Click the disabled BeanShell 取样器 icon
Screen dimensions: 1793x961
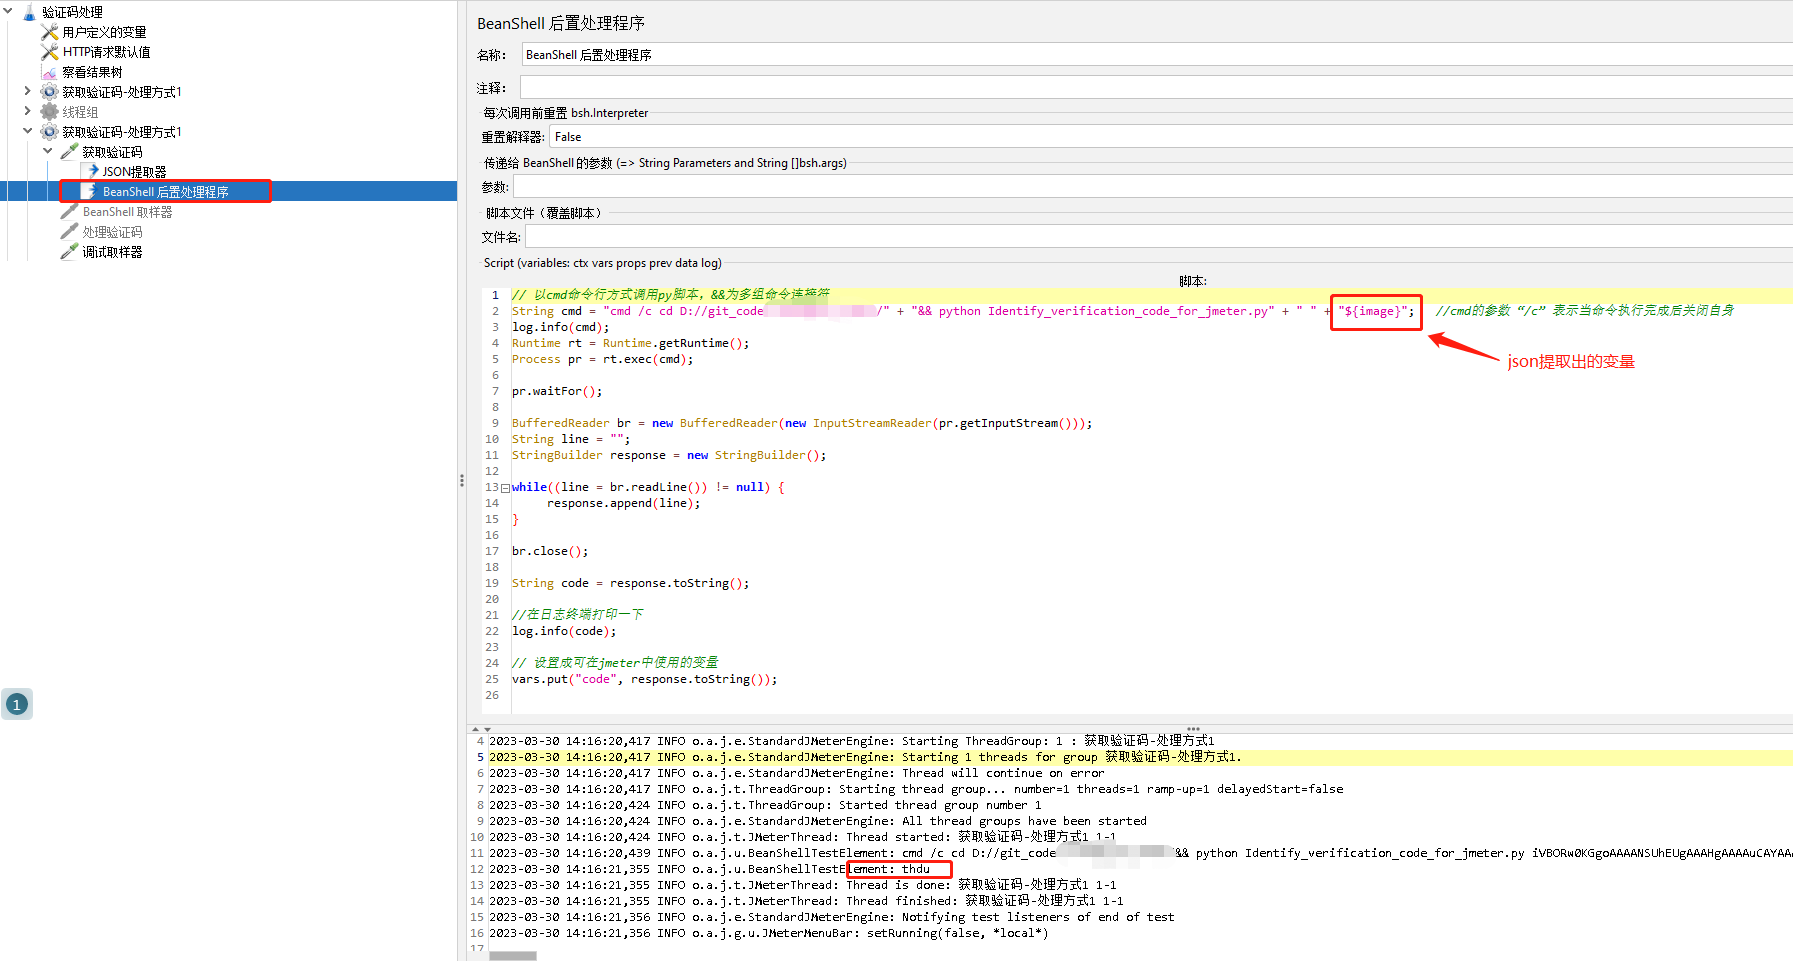[69, 212]
